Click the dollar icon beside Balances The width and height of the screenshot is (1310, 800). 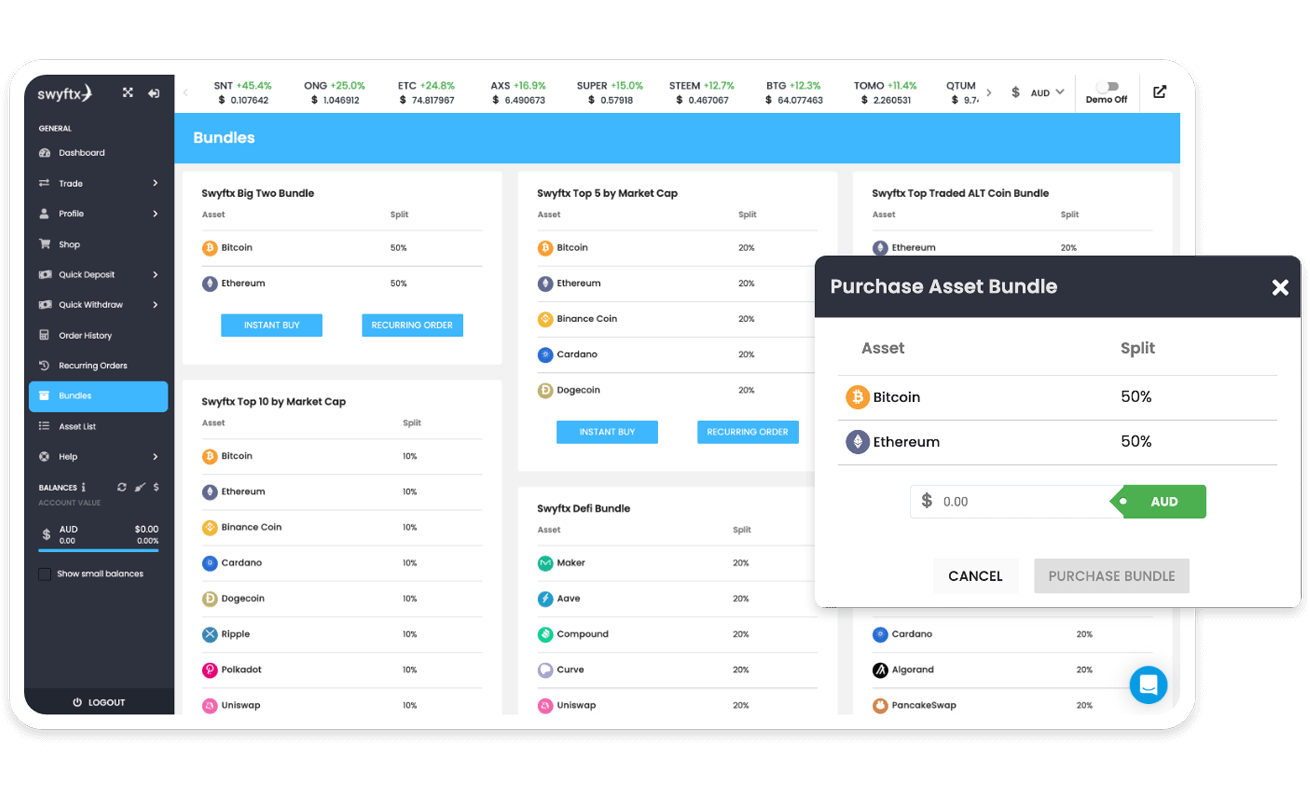click(x=156, y=487)
